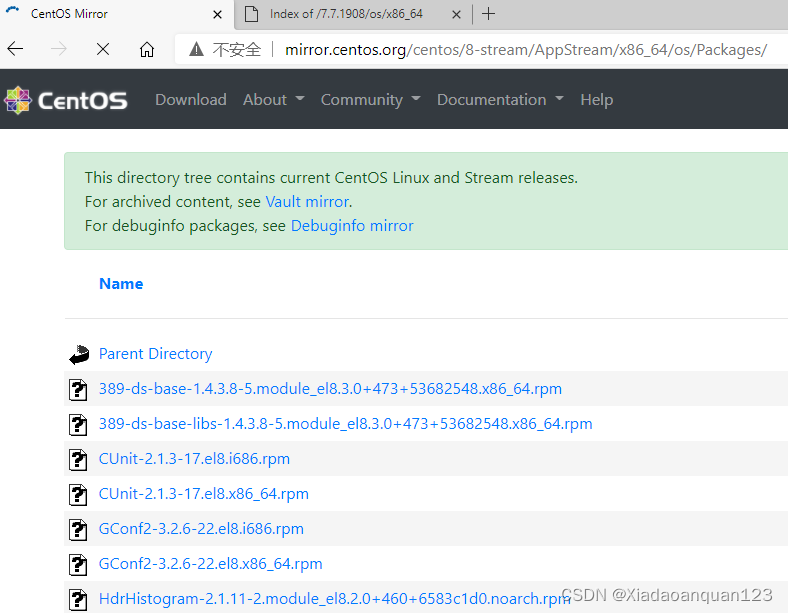Close the Index of /7.7.1908 tab
Image resolution: width=788 pixels, height=613 pixels.
[x=456, y=15]
